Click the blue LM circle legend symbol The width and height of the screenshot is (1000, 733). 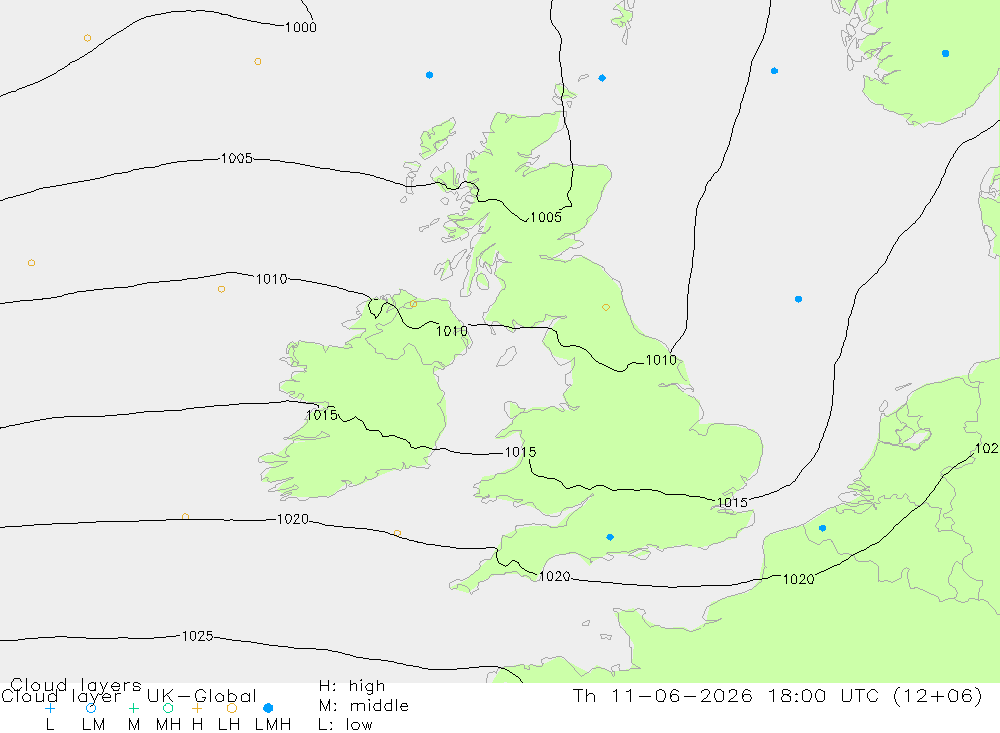(91, 708)
